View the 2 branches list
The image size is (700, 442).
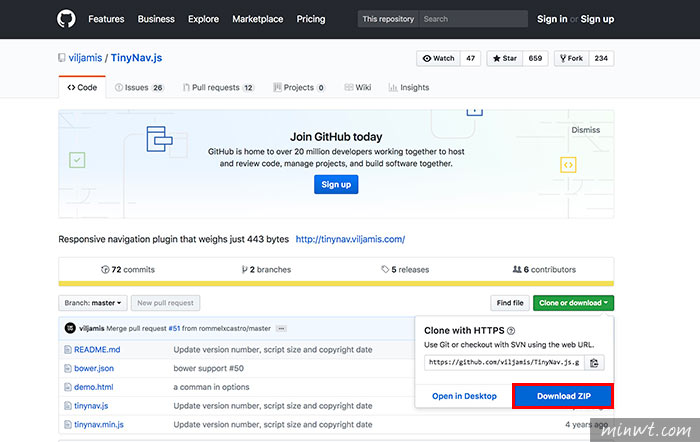point(267,270)
